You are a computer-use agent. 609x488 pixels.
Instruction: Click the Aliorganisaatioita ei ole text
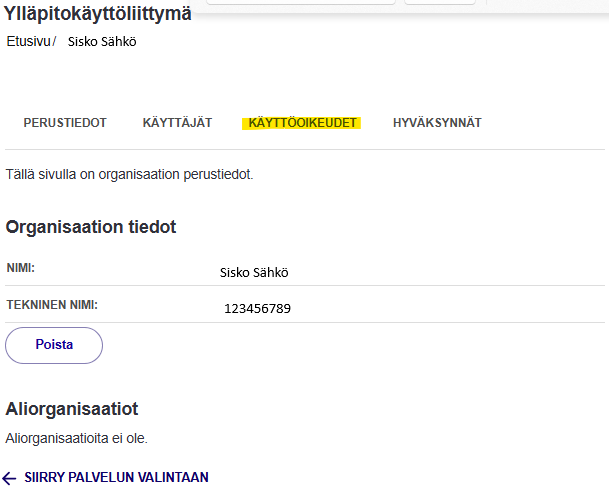[x=76, y=438]
